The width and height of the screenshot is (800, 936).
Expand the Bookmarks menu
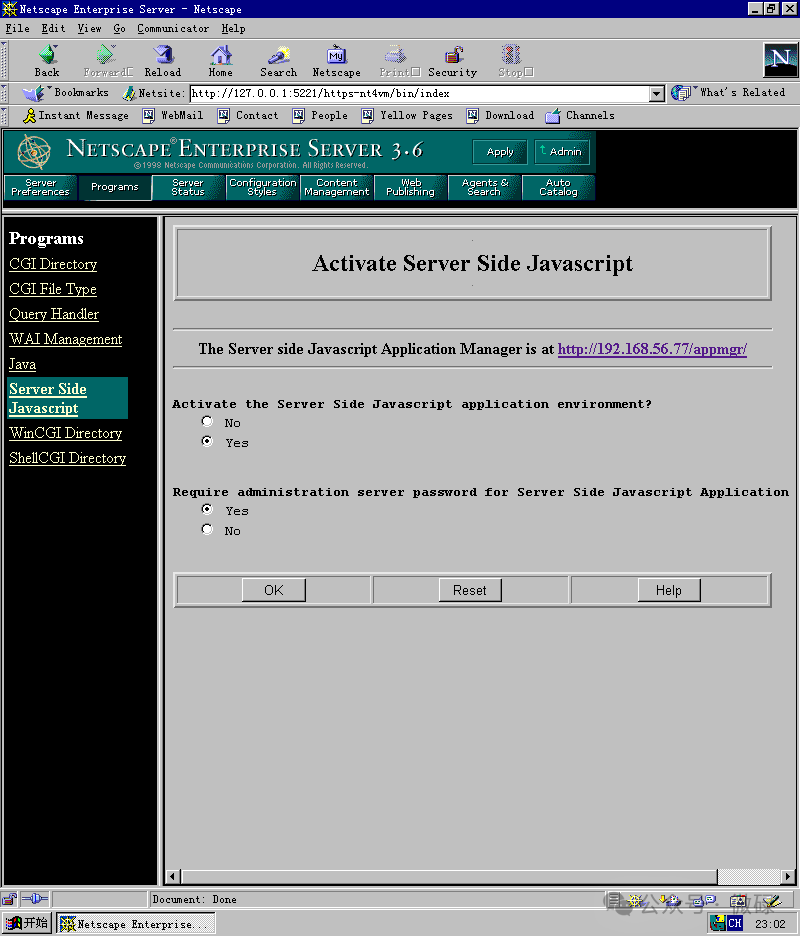point(74,91)
